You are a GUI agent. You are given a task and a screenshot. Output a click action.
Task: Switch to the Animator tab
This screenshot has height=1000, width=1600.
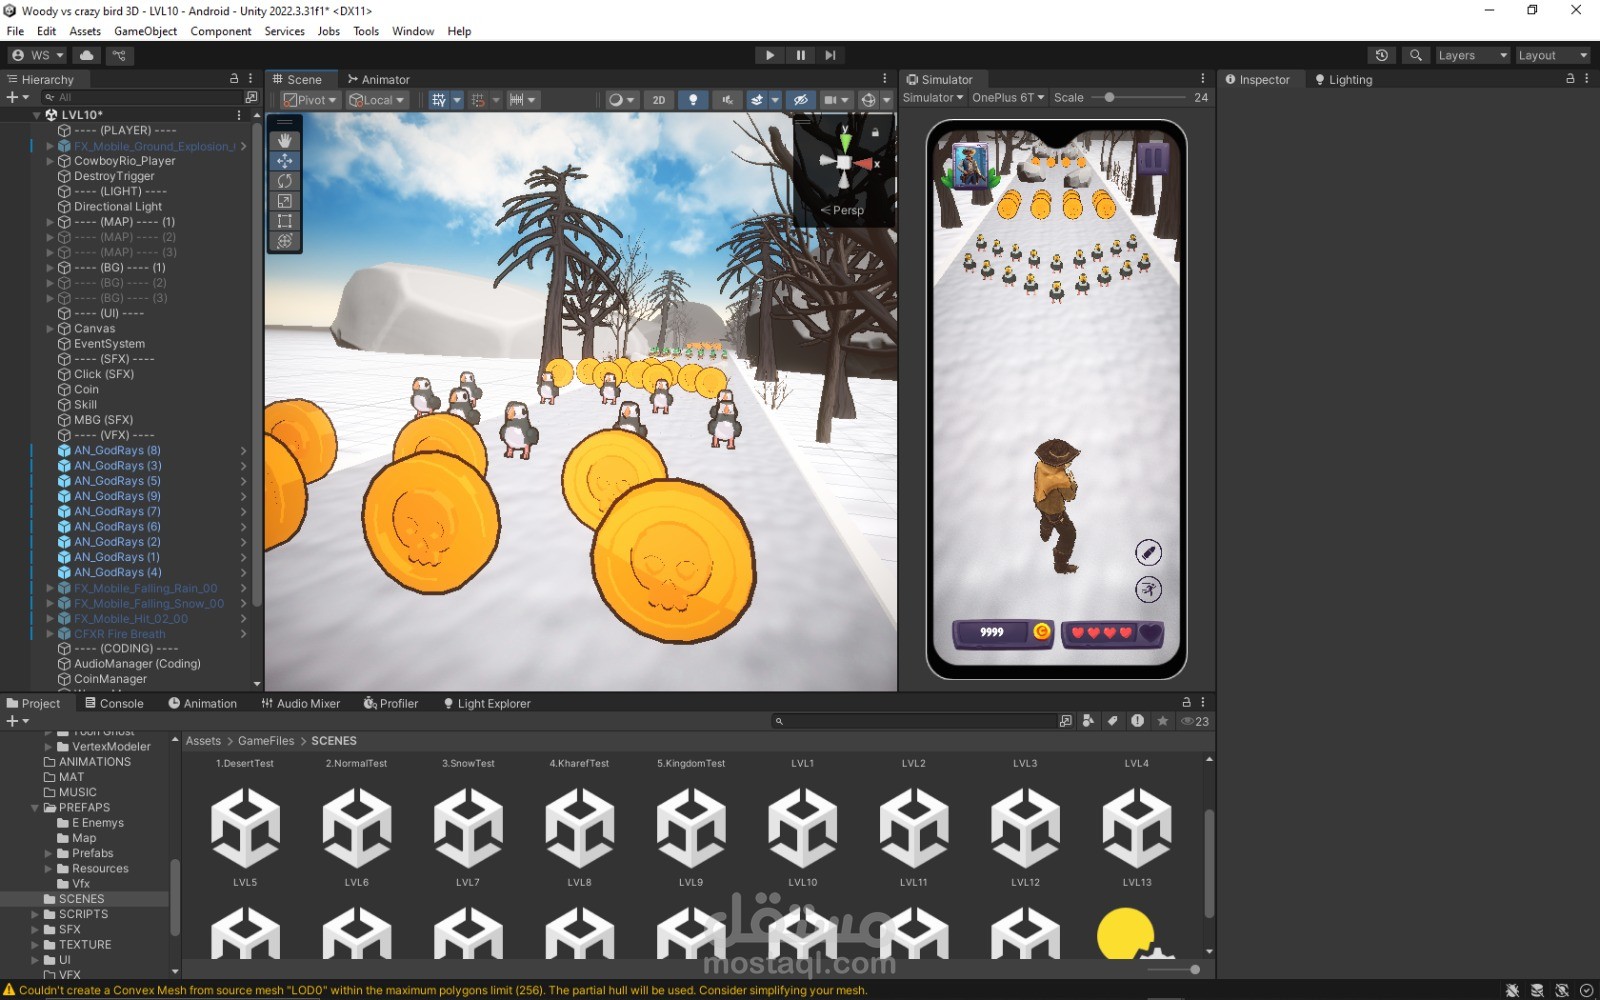[379, 79]
